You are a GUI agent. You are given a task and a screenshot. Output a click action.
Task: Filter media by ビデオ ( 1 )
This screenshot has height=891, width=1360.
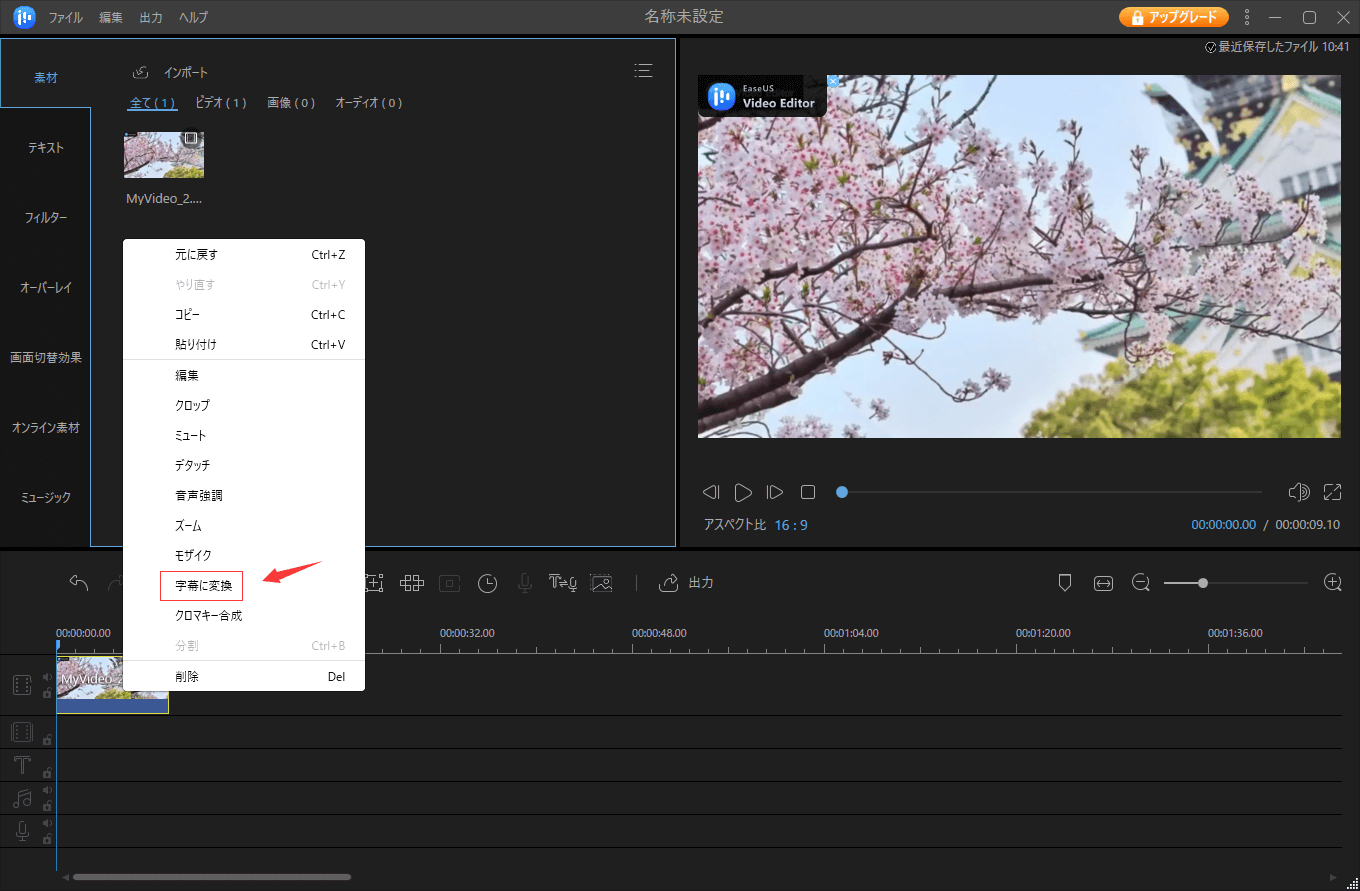tap(221, 103)
